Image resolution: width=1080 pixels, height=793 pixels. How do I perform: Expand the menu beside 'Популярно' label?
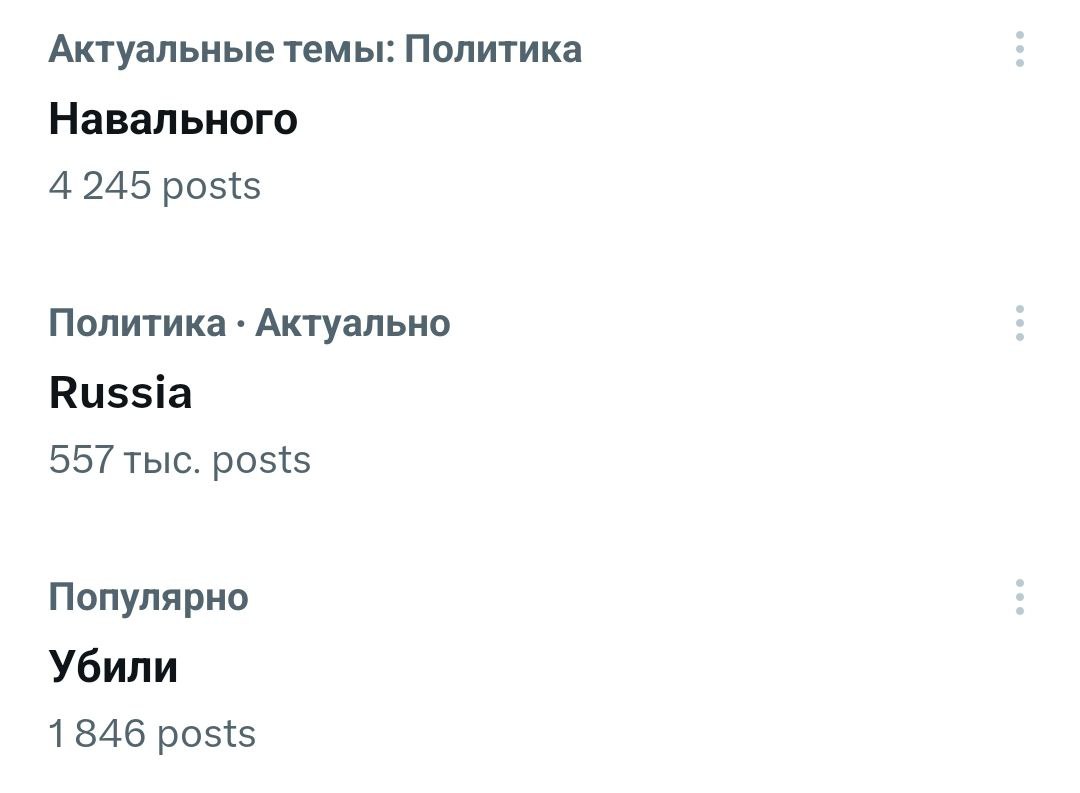pyautogui.click(x=1019, y=597)
